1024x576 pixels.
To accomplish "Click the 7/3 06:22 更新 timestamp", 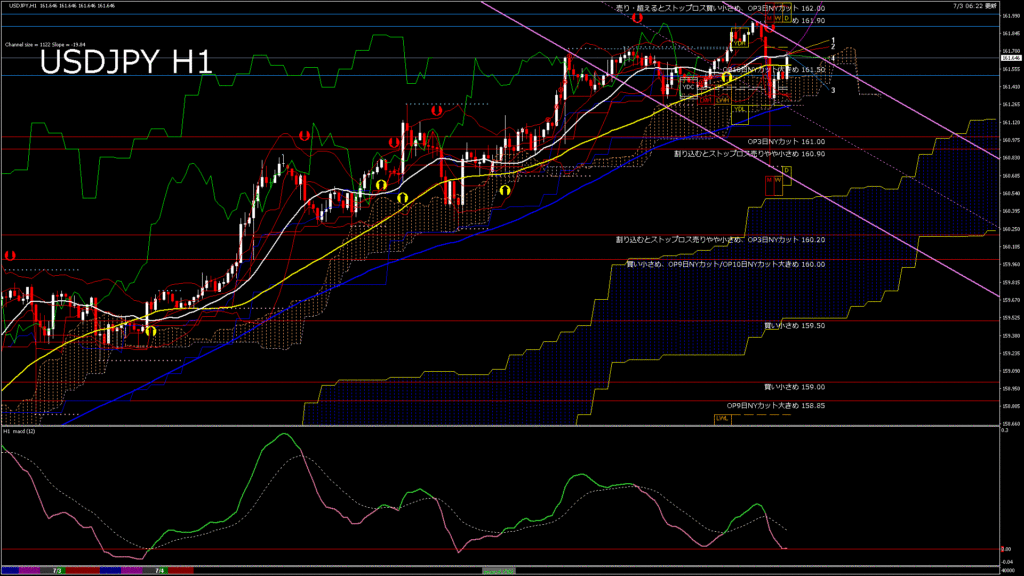I will (x=976, y=6).
